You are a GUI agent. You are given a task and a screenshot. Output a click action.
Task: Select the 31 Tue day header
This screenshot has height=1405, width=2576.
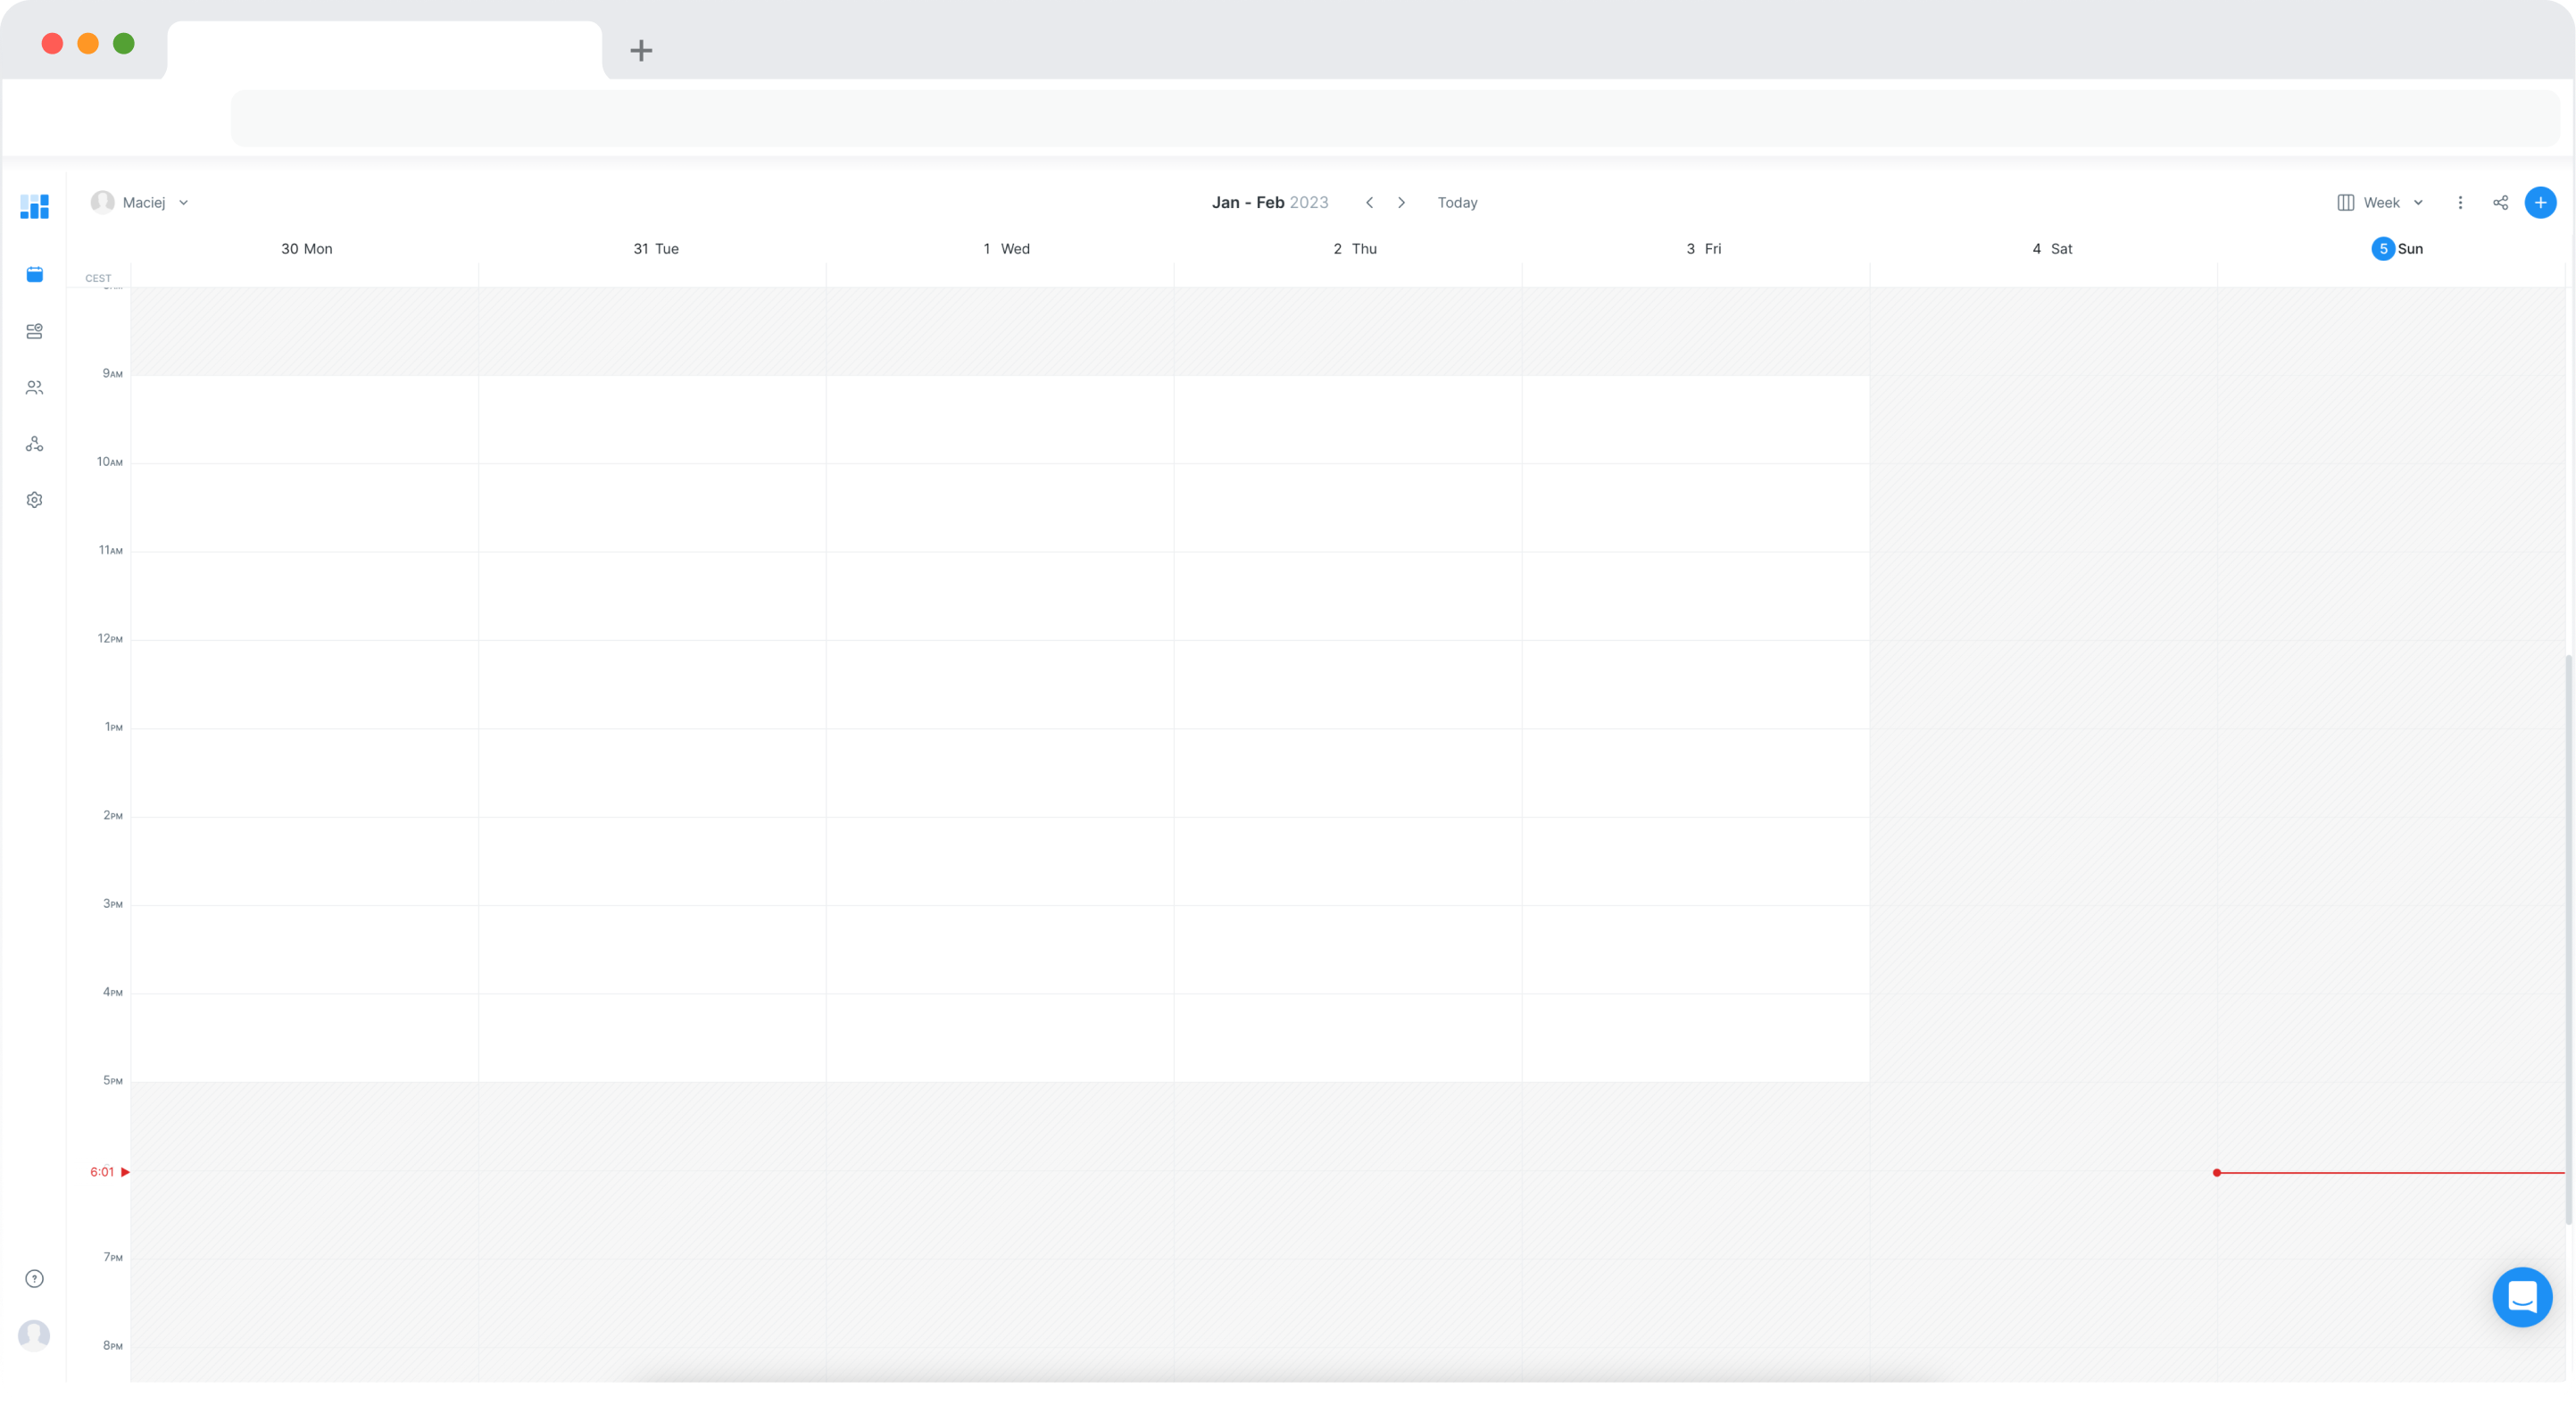tap(656, 249)
